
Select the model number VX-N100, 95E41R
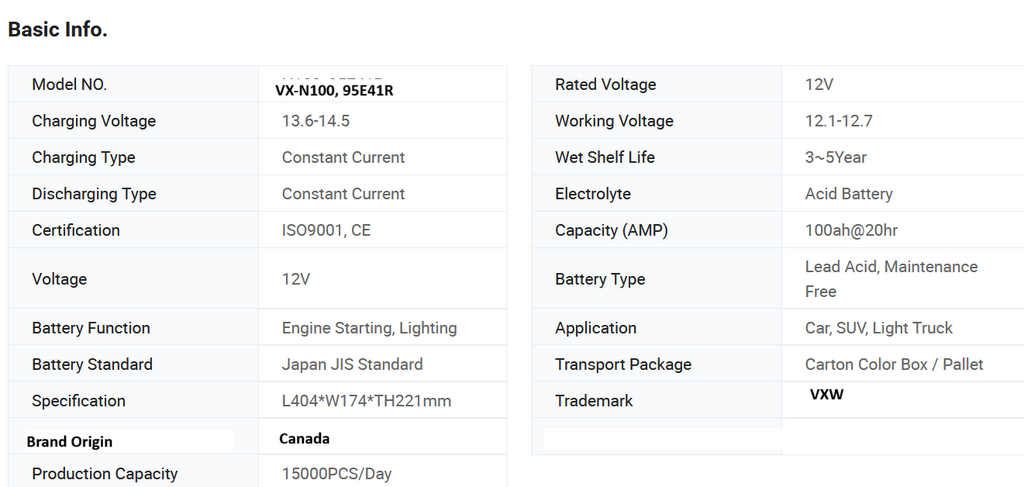click(334, 91)
